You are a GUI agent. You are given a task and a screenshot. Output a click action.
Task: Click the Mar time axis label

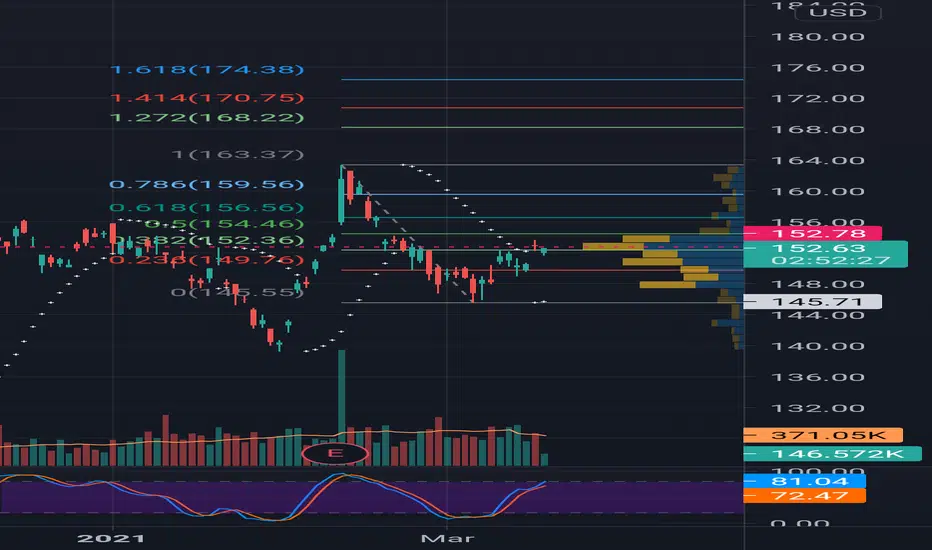tap(447, 539)
